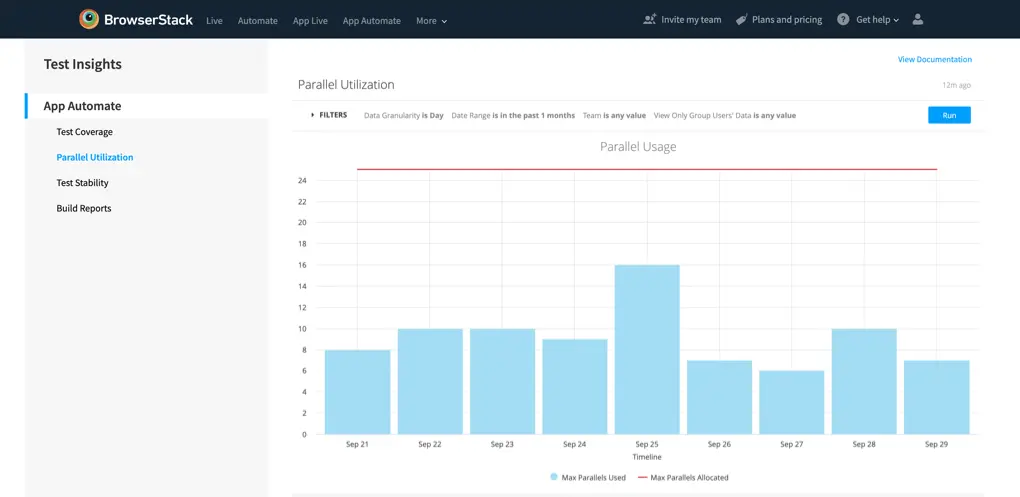Open the More dropdown menu
Image resolution: width=1020 pixels, height=497 pixels.
pos(431,20)
